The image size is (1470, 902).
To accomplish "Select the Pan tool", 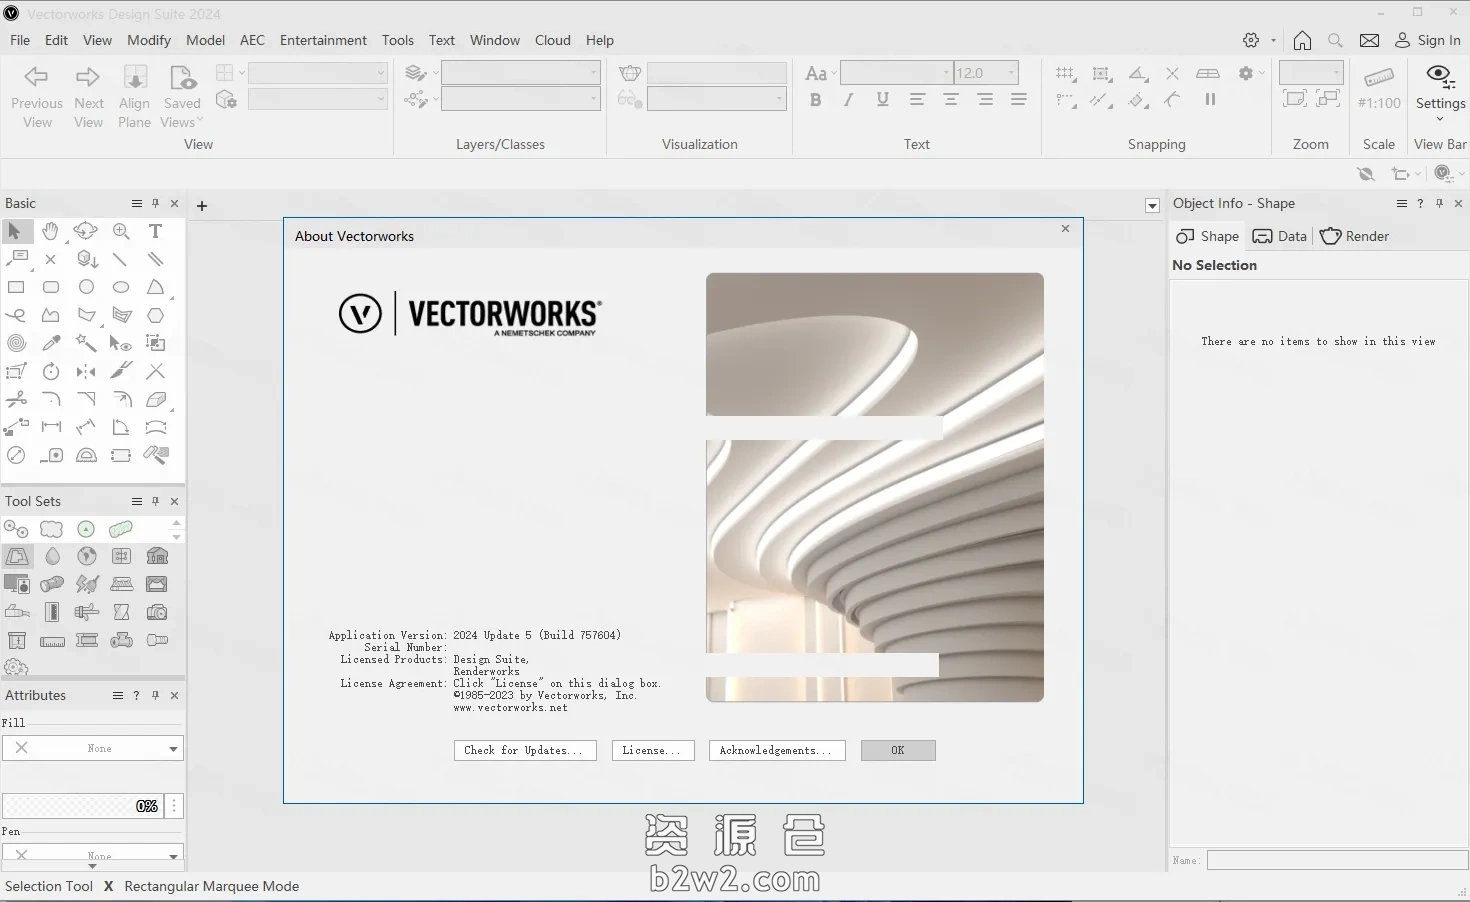I will tap(50, 231).
